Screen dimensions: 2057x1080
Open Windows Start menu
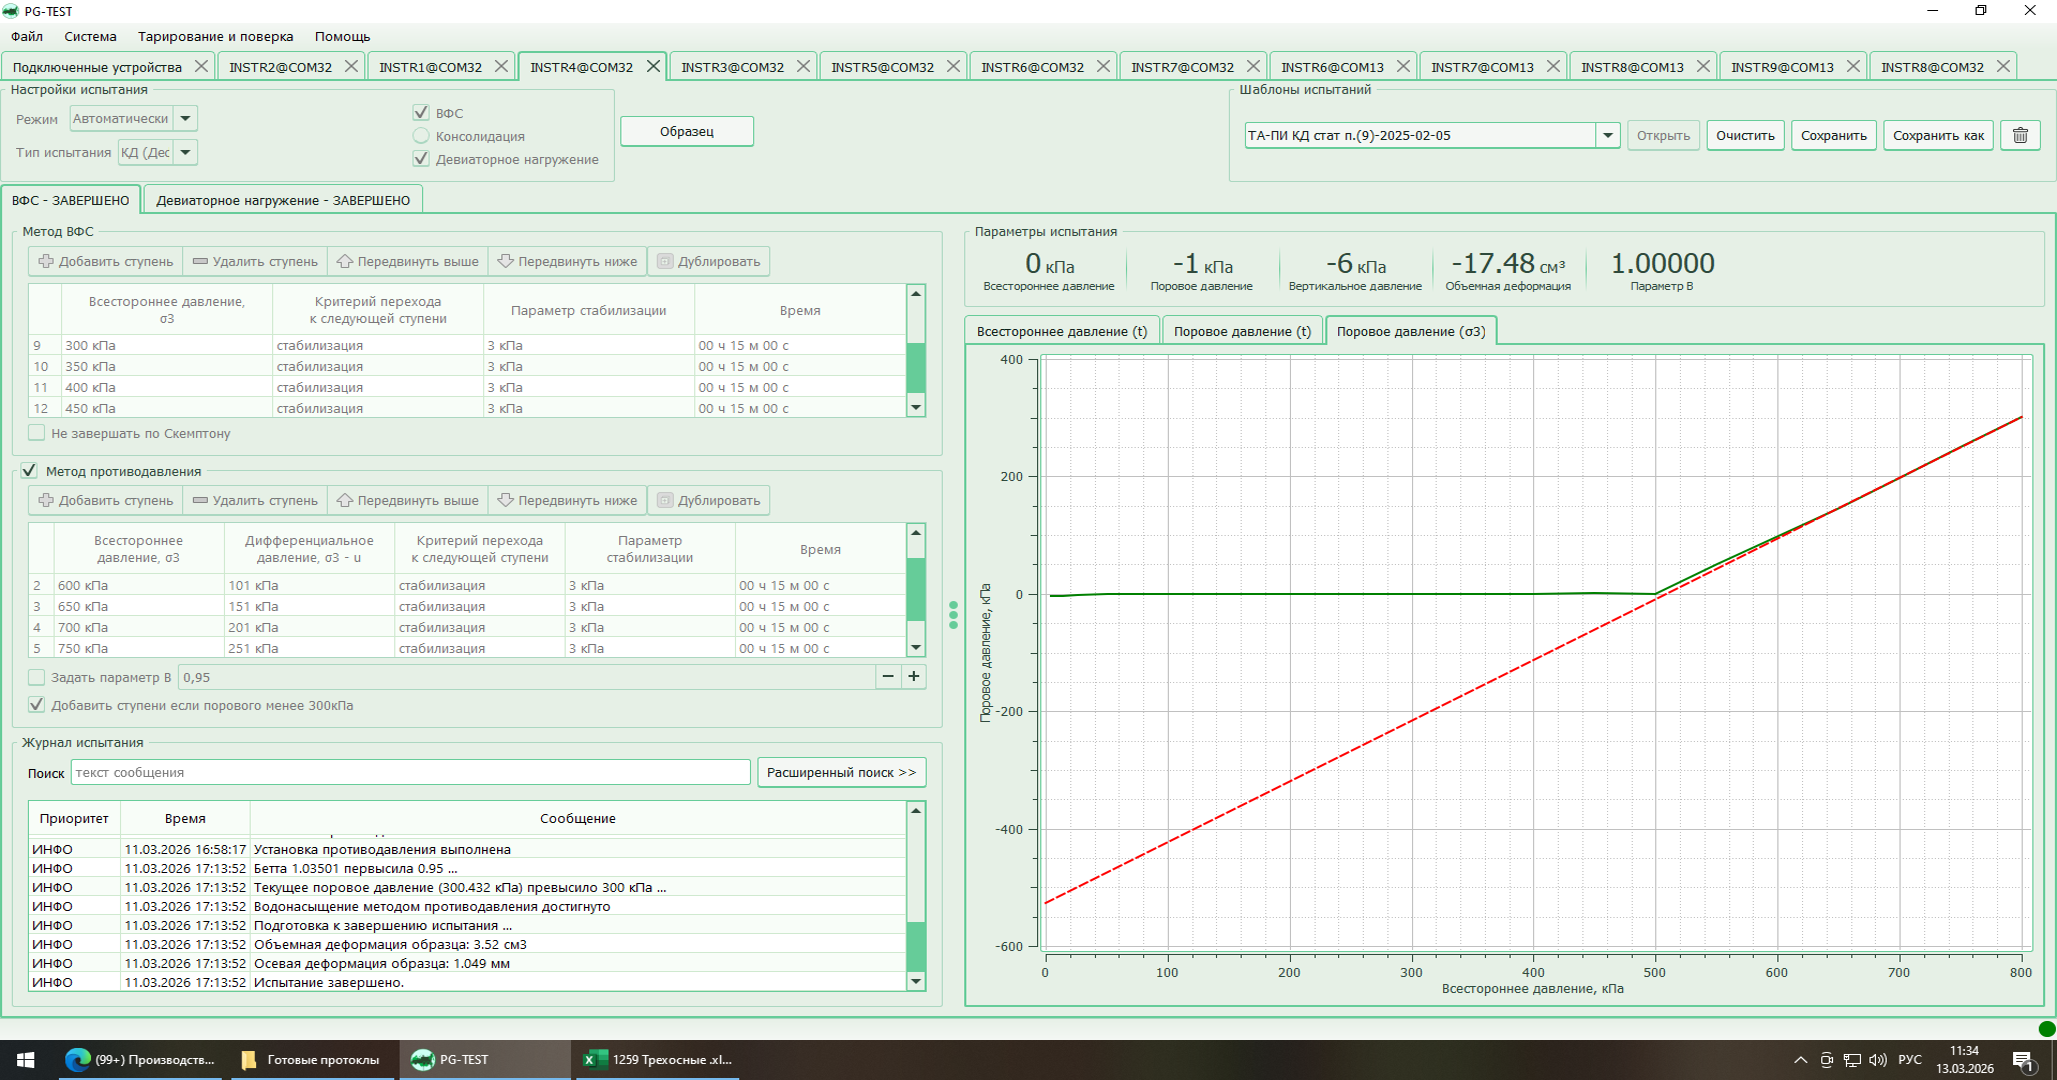click(26, 1059)
